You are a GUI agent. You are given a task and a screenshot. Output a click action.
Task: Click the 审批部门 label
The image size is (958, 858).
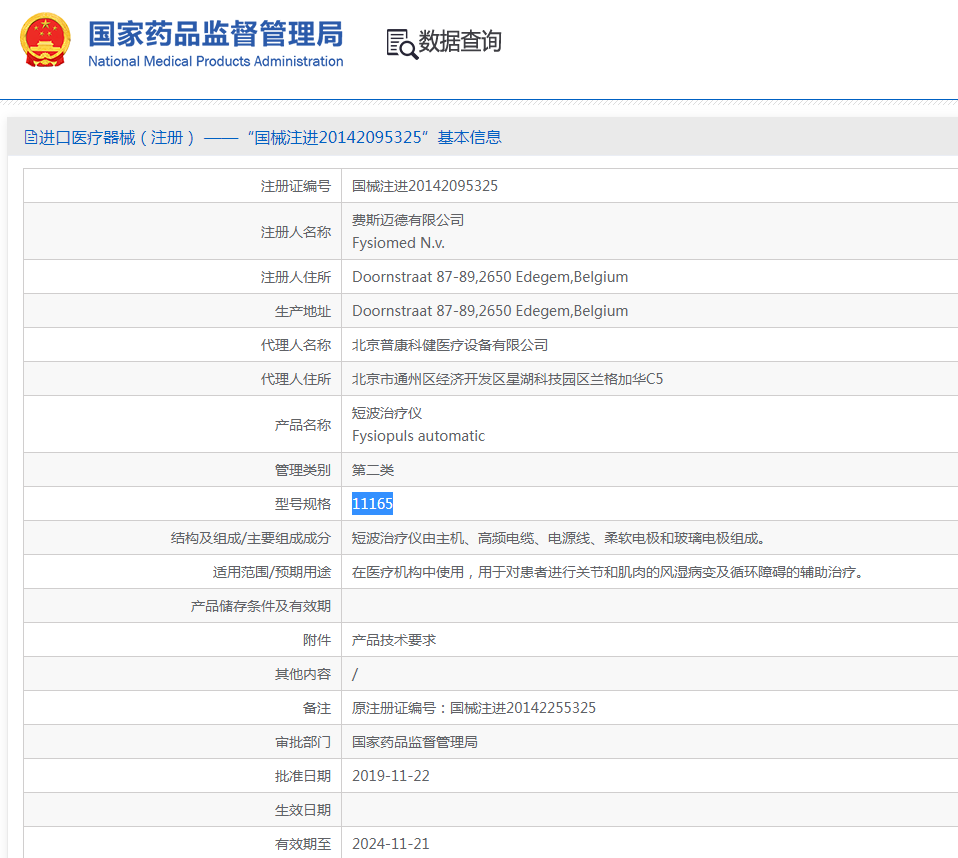pyautogui.click(x=302, y=742)
